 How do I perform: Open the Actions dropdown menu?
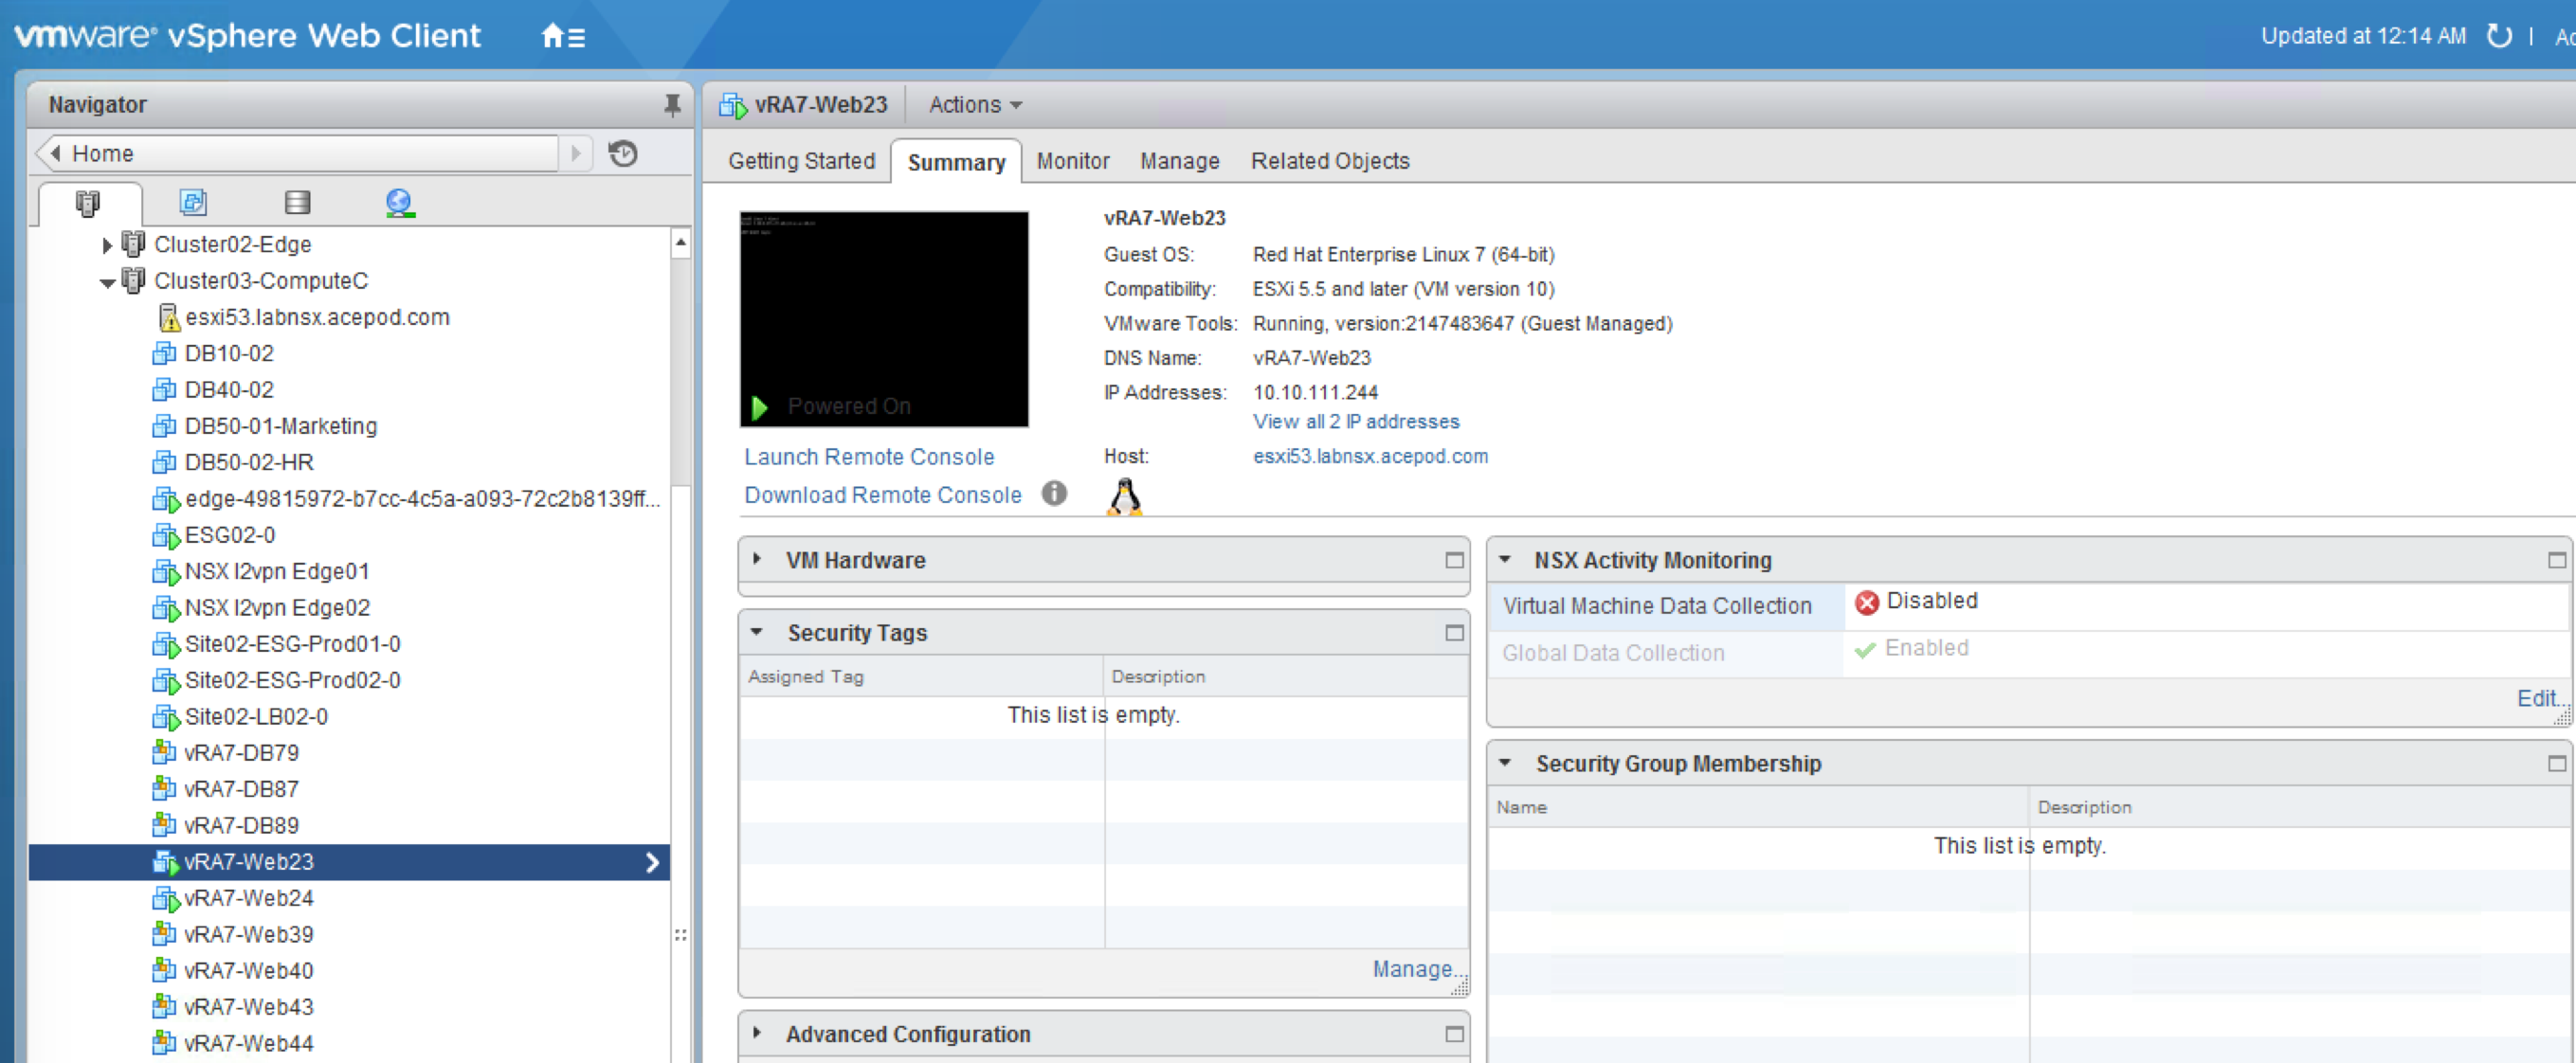pos(975,105)
